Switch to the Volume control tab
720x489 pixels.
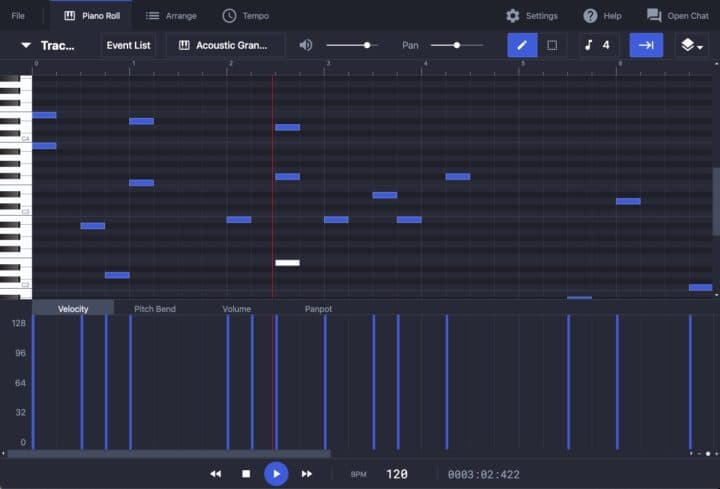pos(236,309)
